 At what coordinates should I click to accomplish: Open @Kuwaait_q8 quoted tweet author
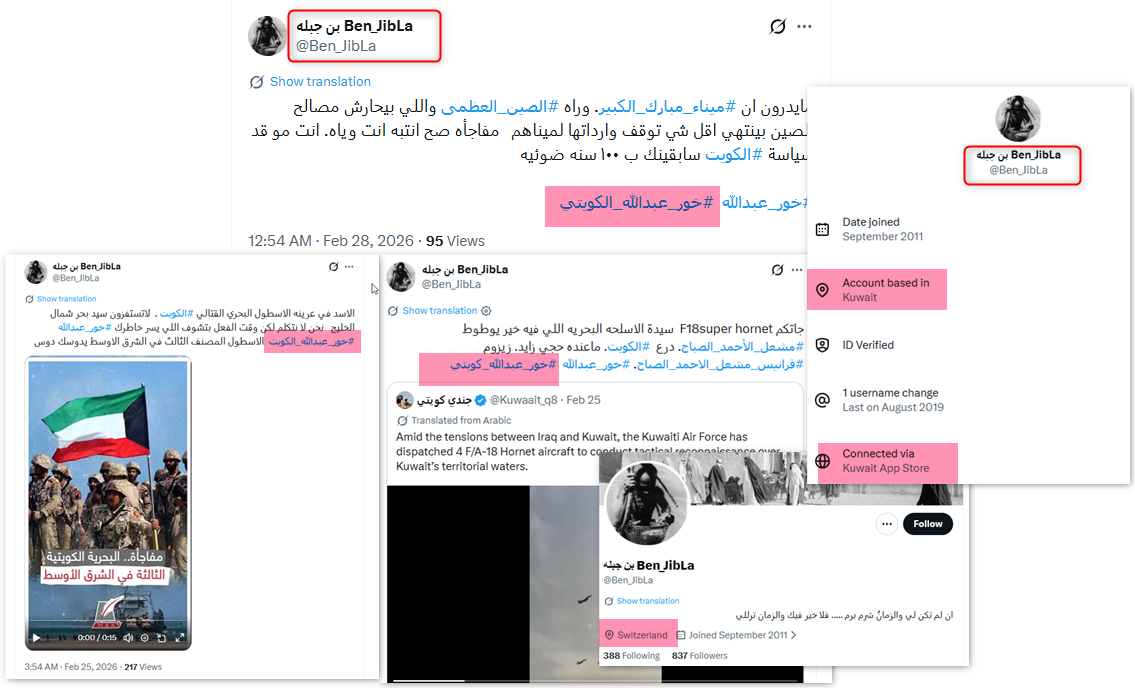[523, 400]
